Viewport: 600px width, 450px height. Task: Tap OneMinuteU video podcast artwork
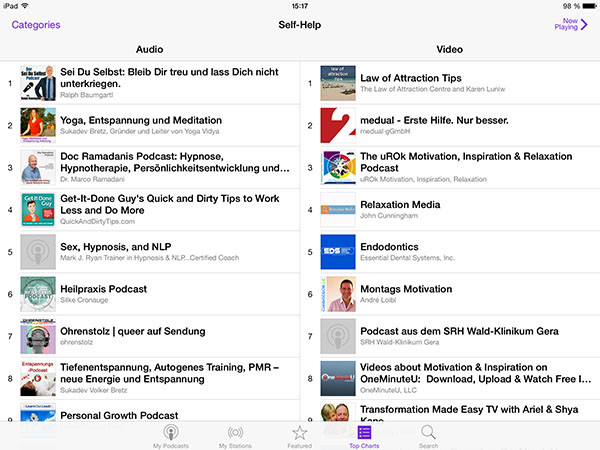coord(338,378)
